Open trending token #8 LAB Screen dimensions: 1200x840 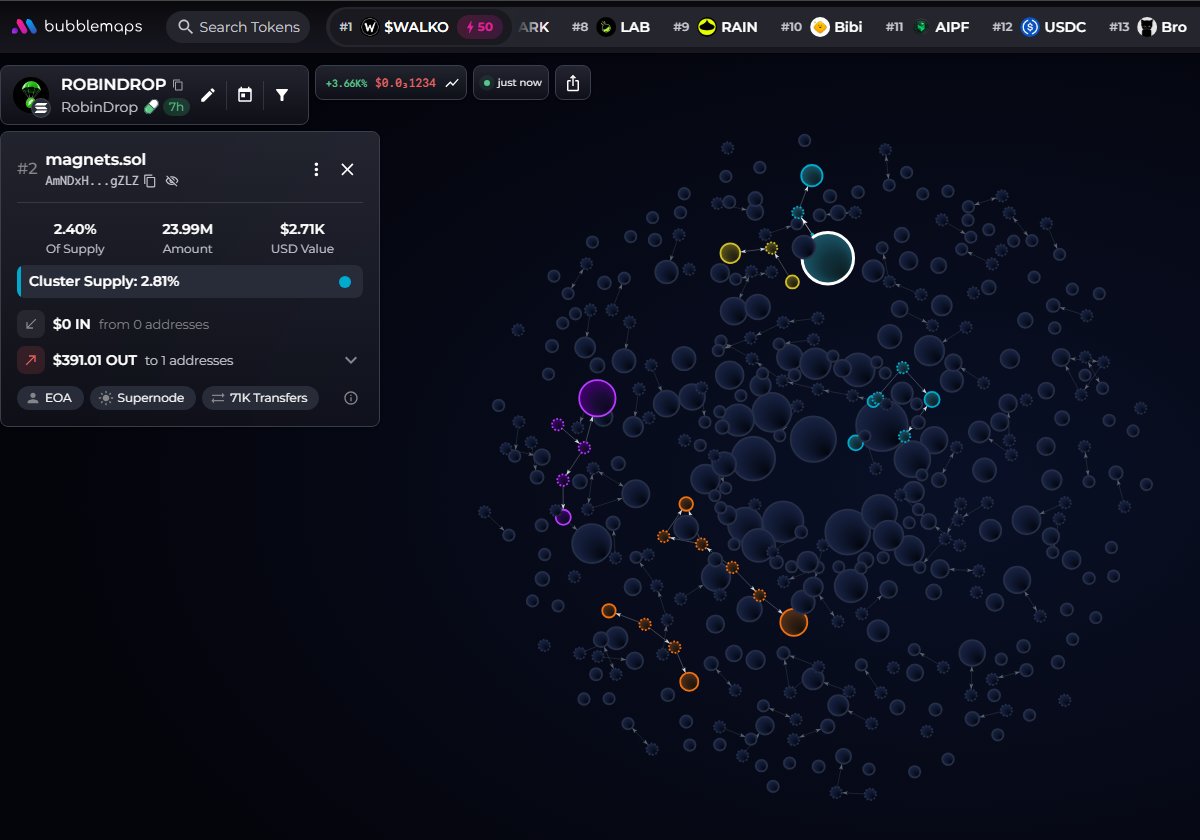click(611, 27)
